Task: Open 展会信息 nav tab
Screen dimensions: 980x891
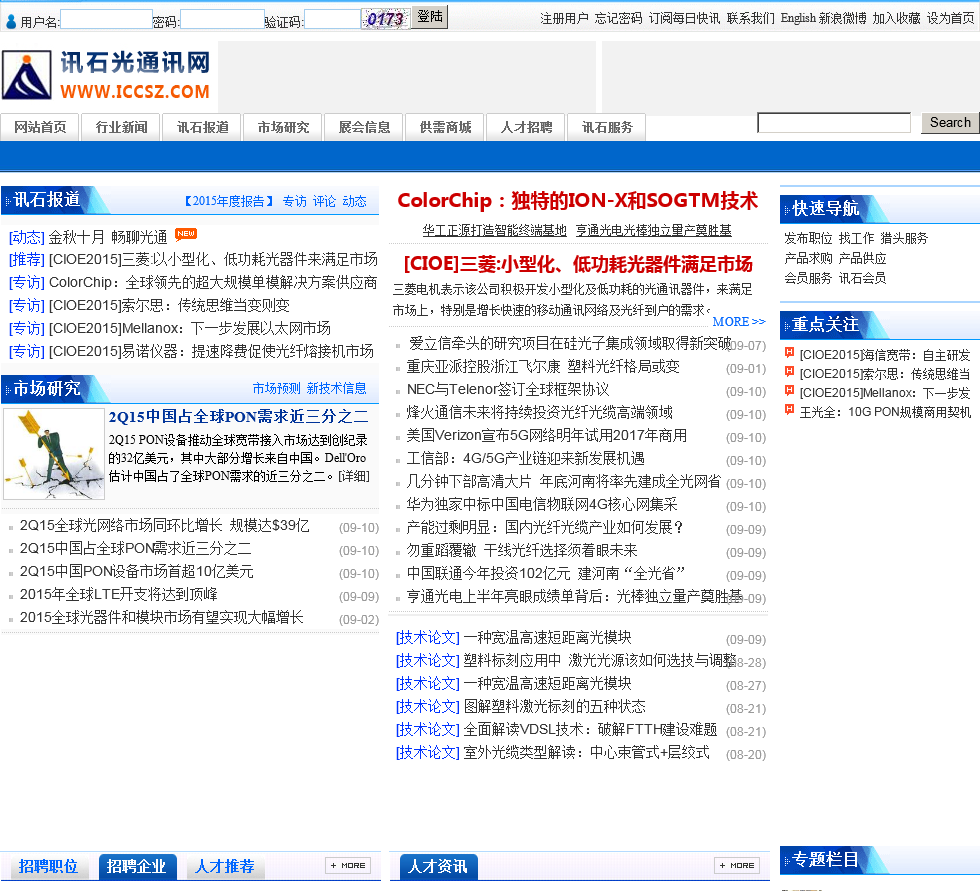Action: point(364,127)
